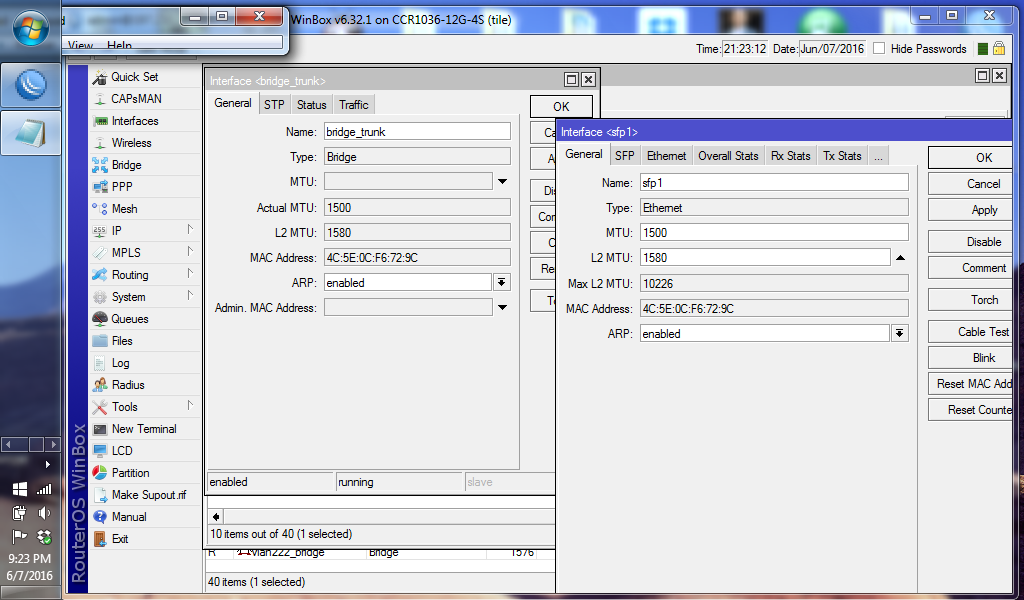Open Log from sidebar

click(144, 363)
